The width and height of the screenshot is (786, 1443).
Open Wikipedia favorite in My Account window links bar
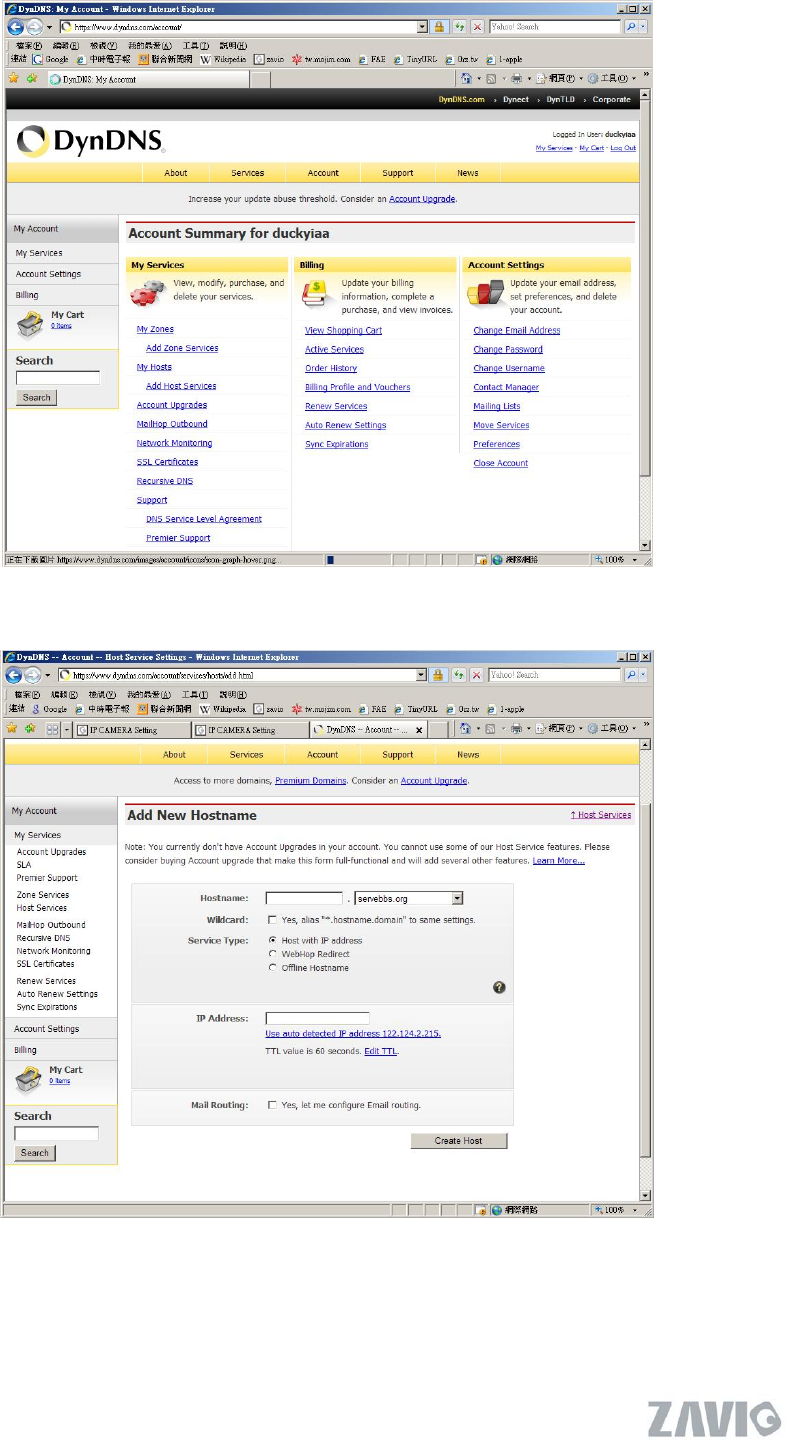[224, 59]
